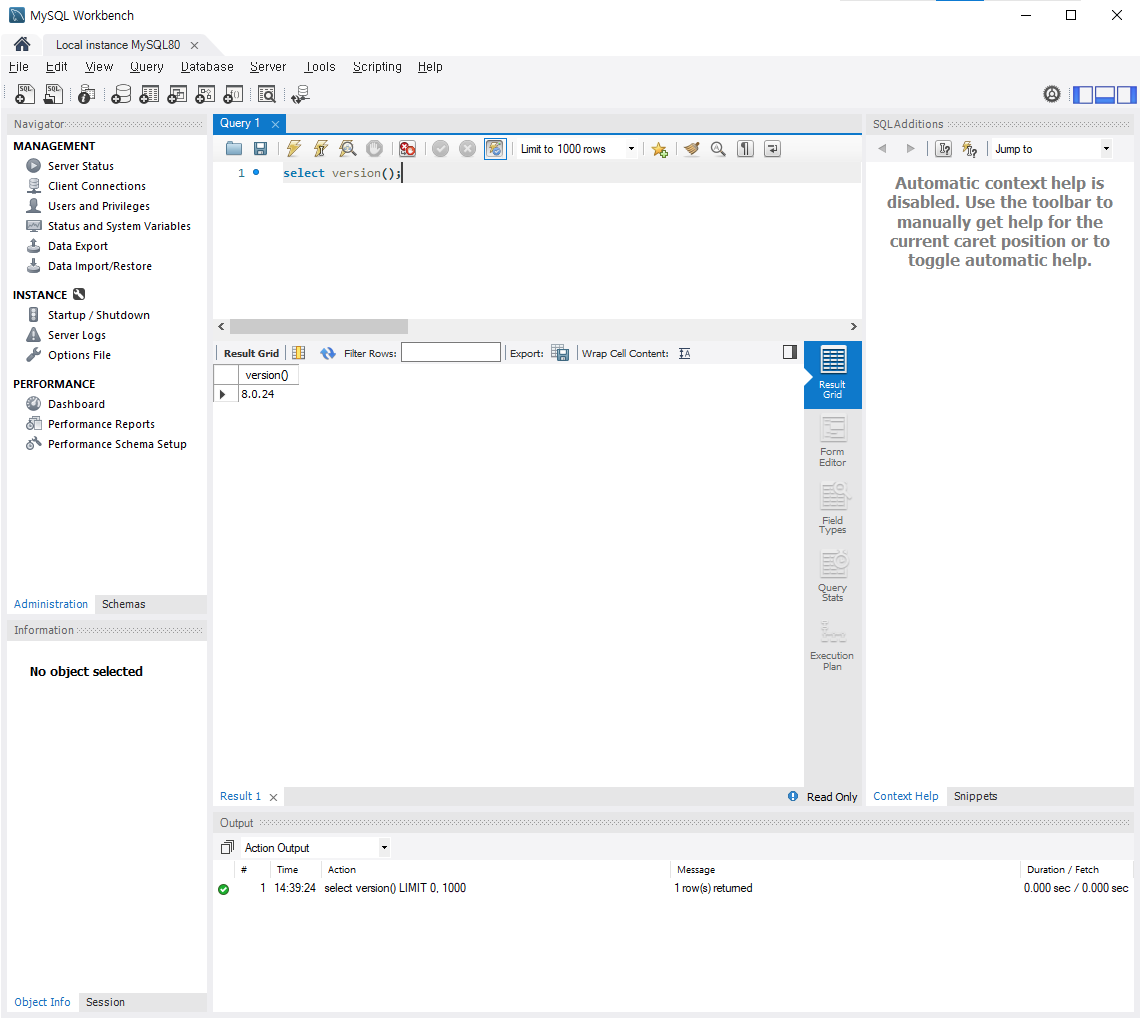This screenshot has width=1141, height=1019.
Task: Open the Scripting menu
Action: coord(377,66)
